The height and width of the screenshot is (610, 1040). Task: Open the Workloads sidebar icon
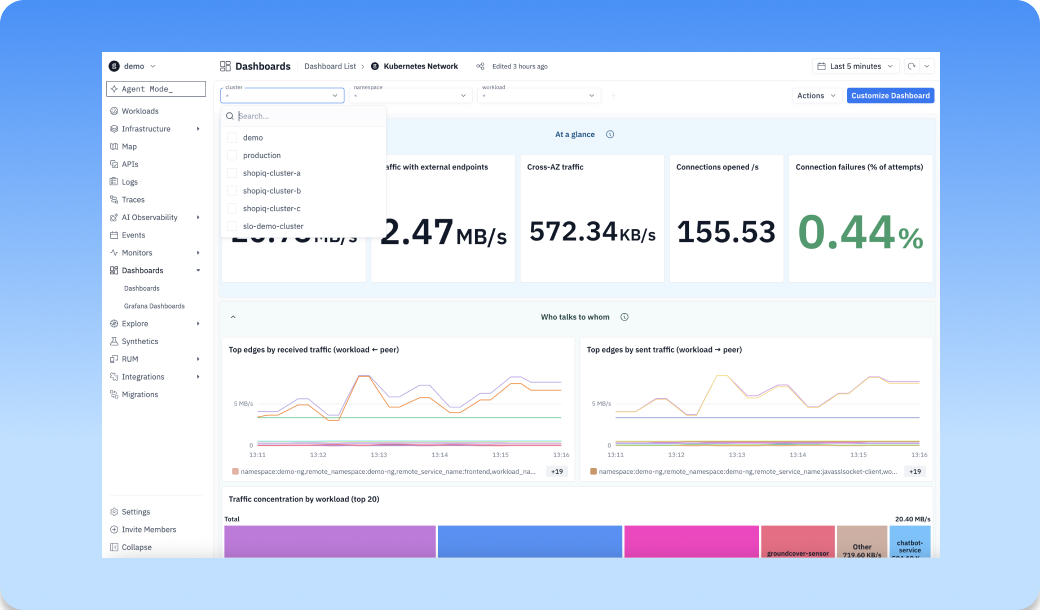pos(114,111)
